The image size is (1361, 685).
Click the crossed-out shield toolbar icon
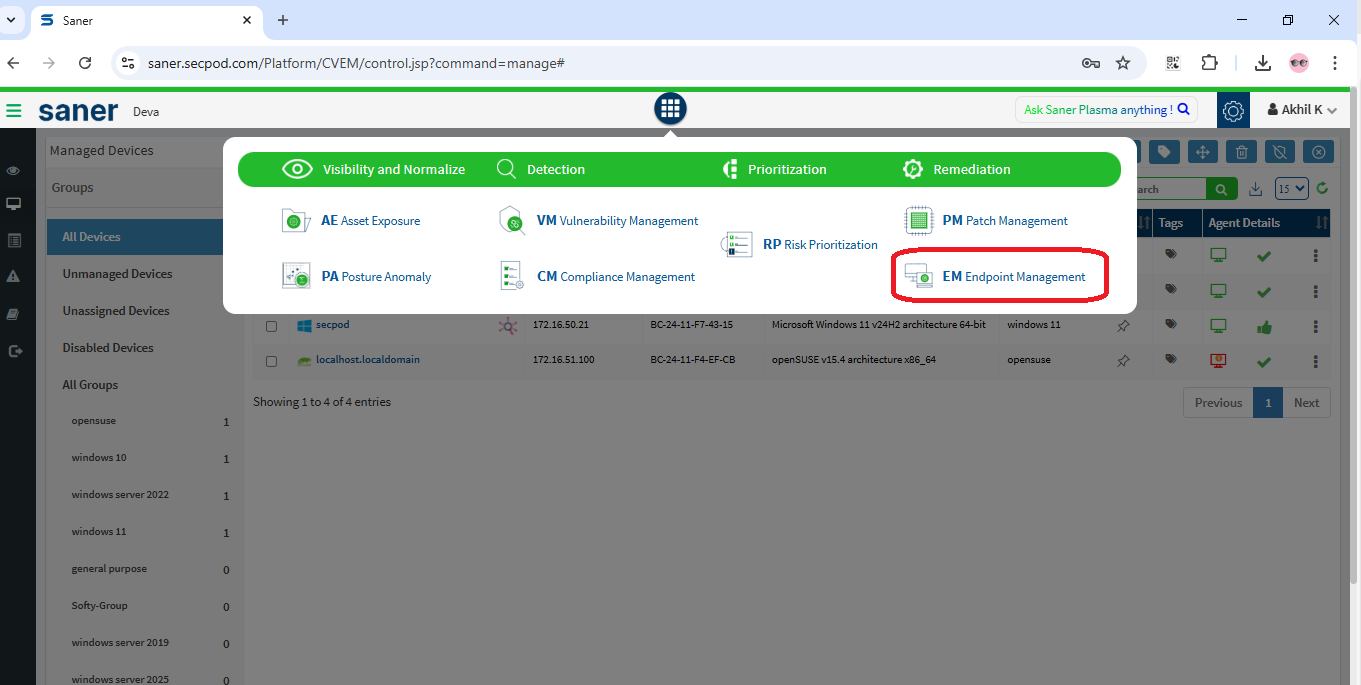tap(1280, 152)
